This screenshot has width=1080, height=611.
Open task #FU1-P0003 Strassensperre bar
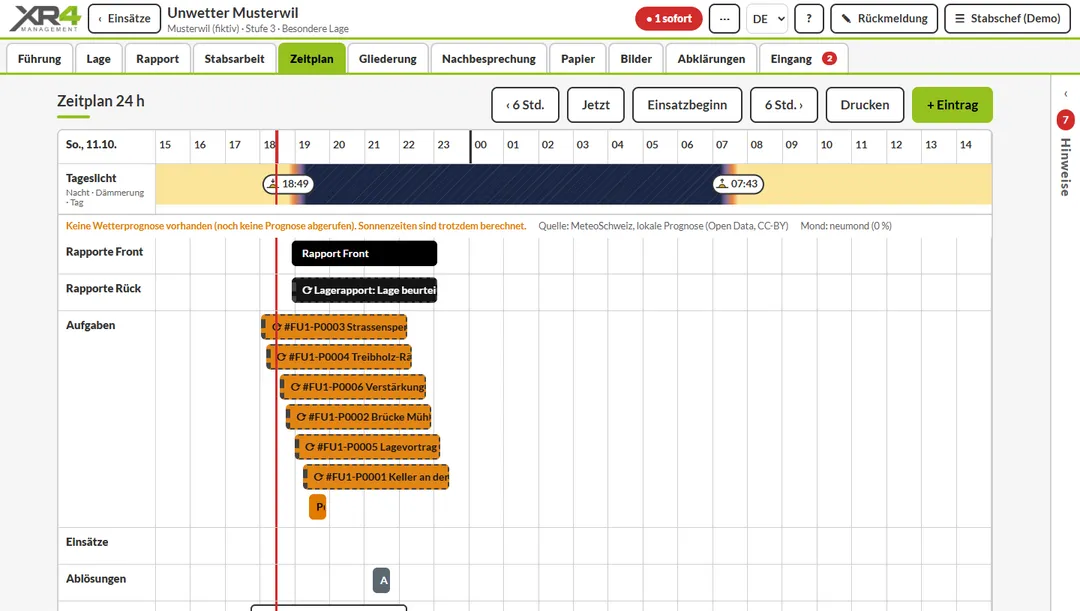(x=334, y=327)
